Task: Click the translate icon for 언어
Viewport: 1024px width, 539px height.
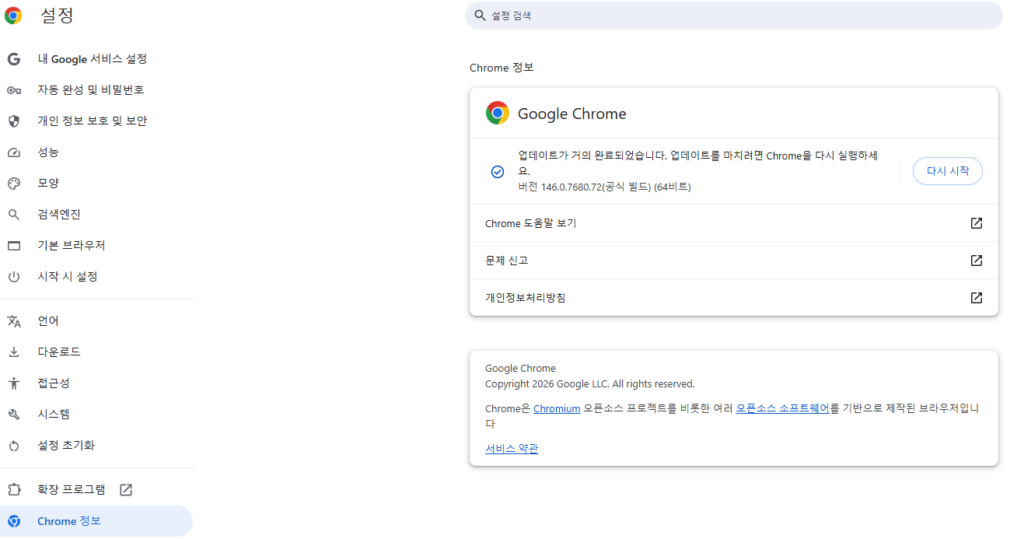Action: 14,321
